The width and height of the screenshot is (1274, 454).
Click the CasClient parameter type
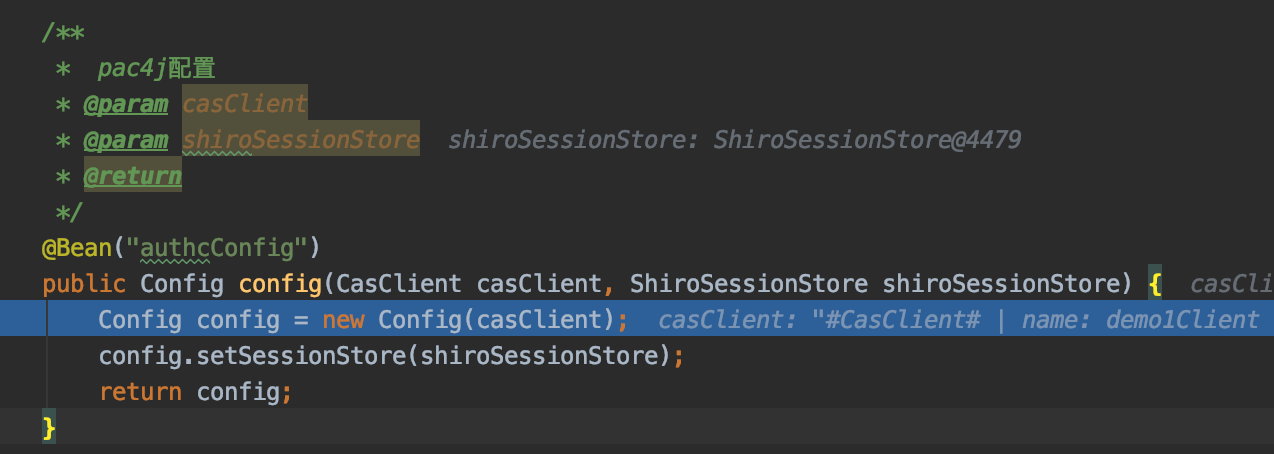[x=399, y=284]
